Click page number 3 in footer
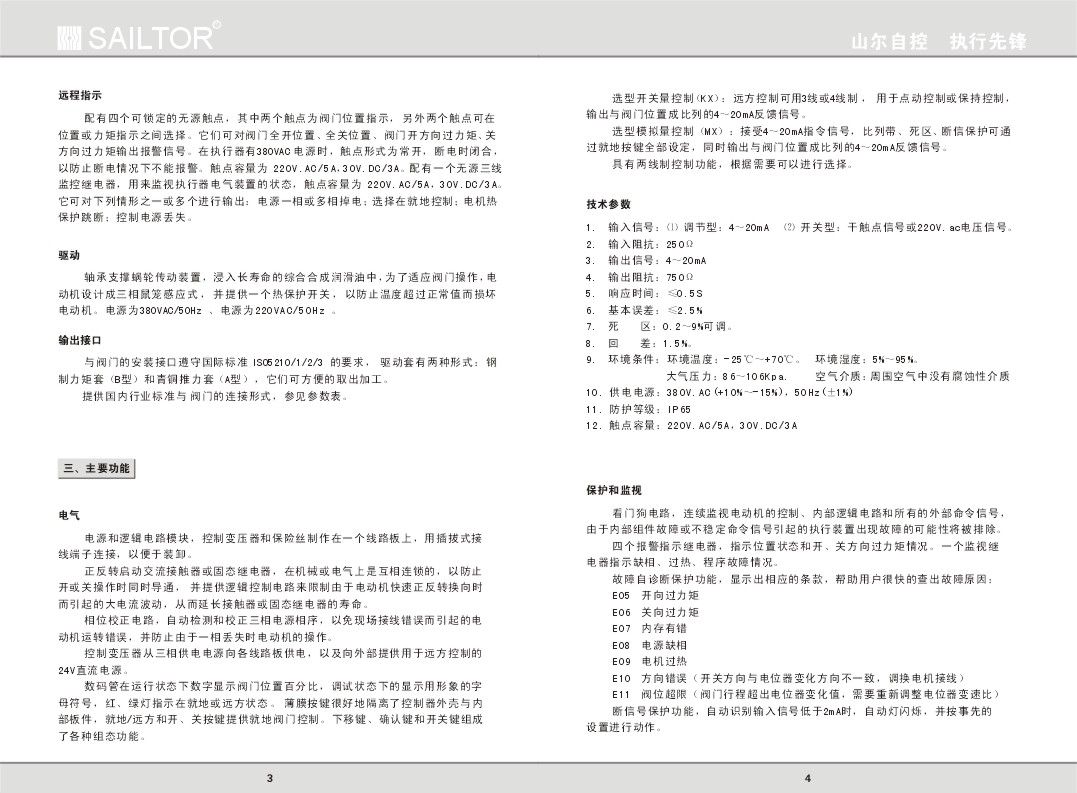 pyautogui.click(x=270, y=778)
